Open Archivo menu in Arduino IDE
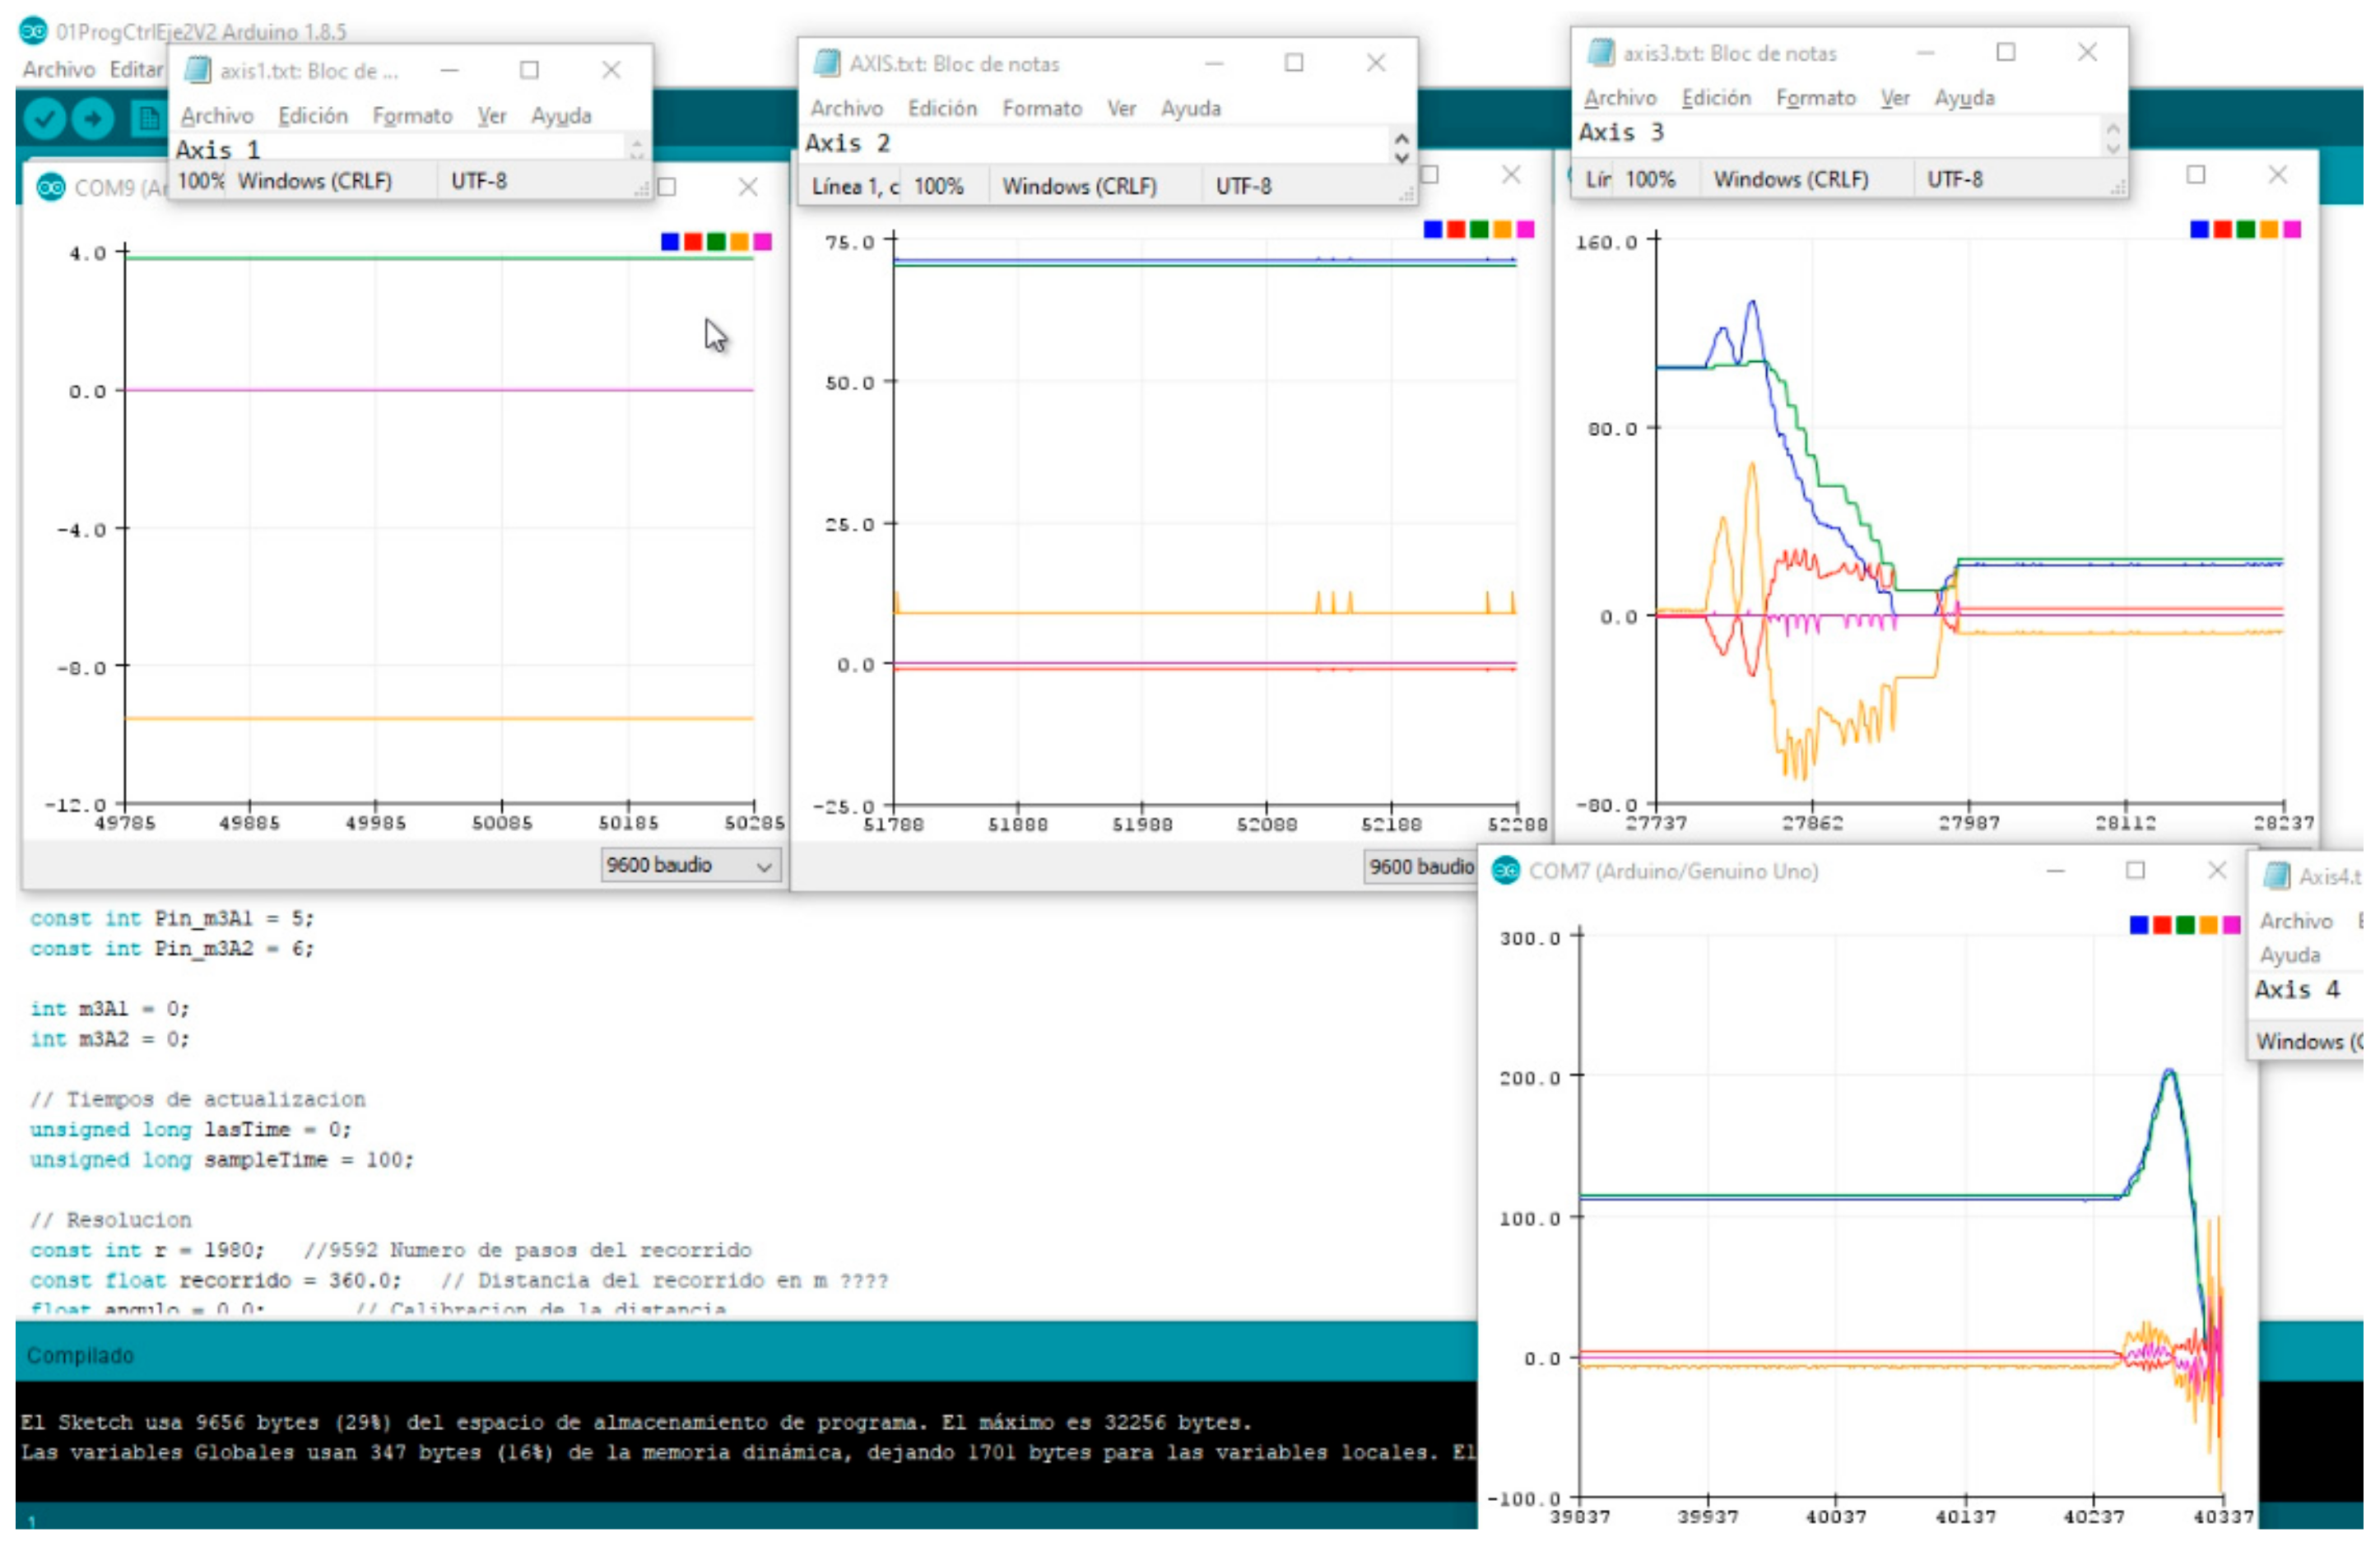Image resolution: width=2380 pixels, height=1542 pixels. point(59,69)
